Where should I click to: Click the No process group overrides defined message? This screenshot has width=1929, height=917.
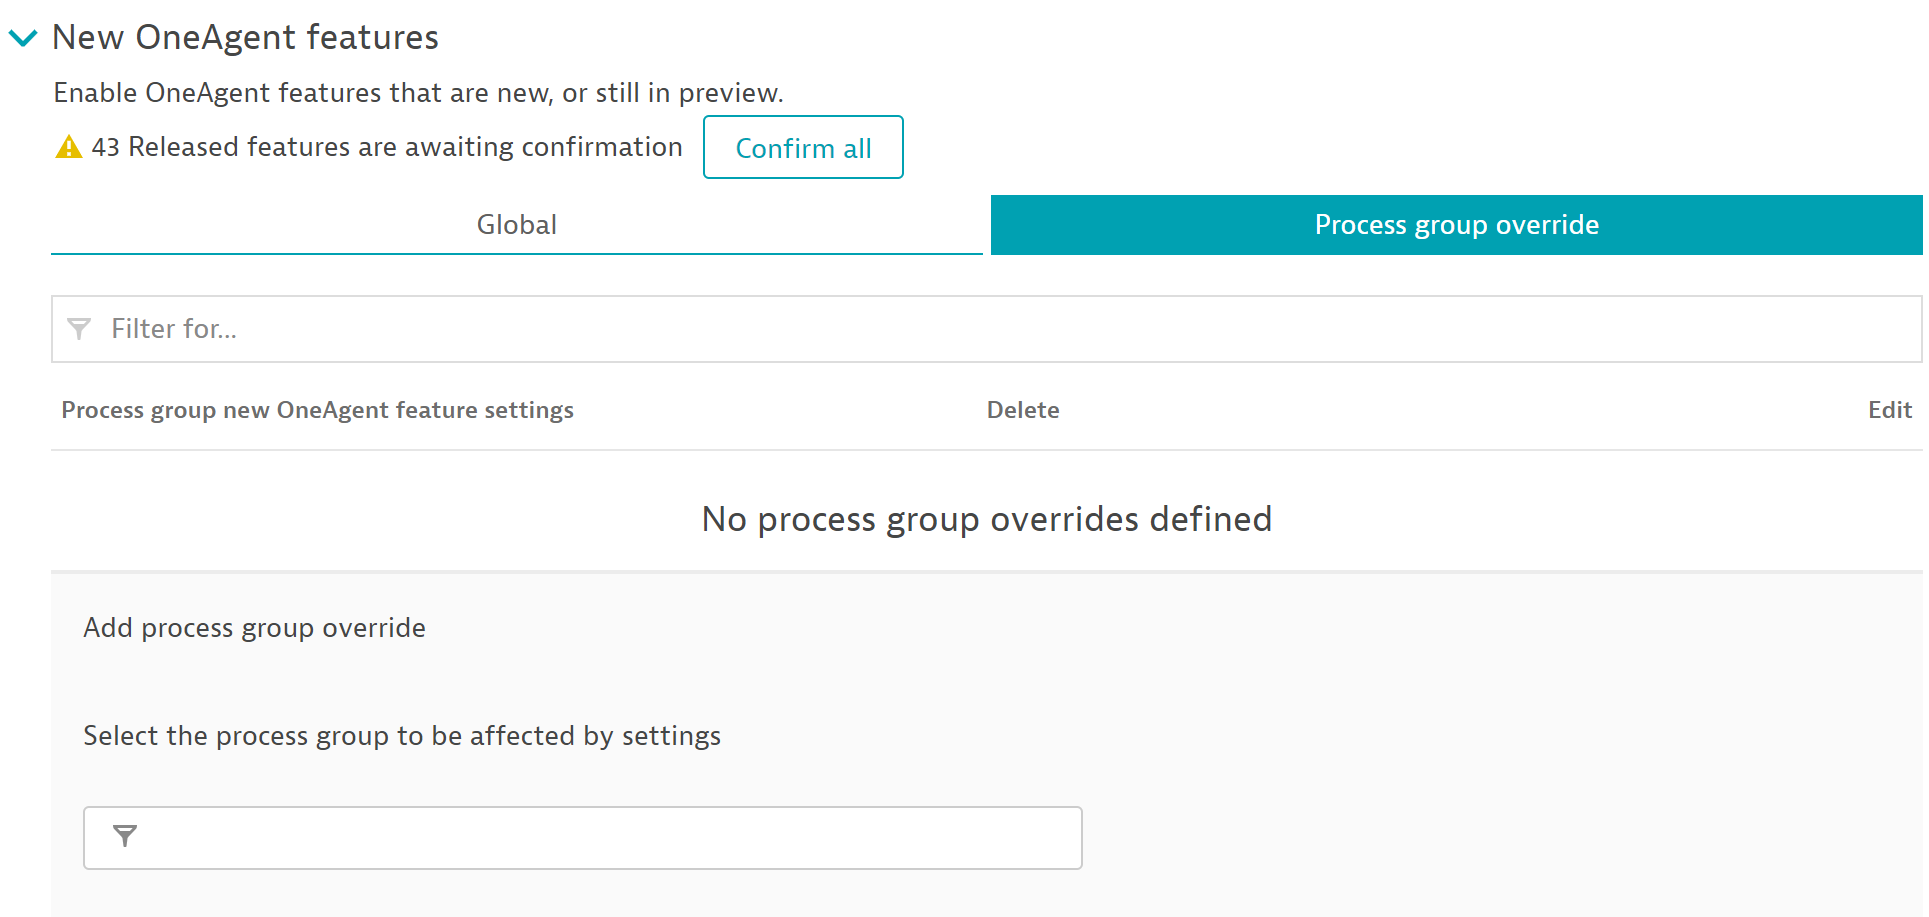(x=986, y=519)
